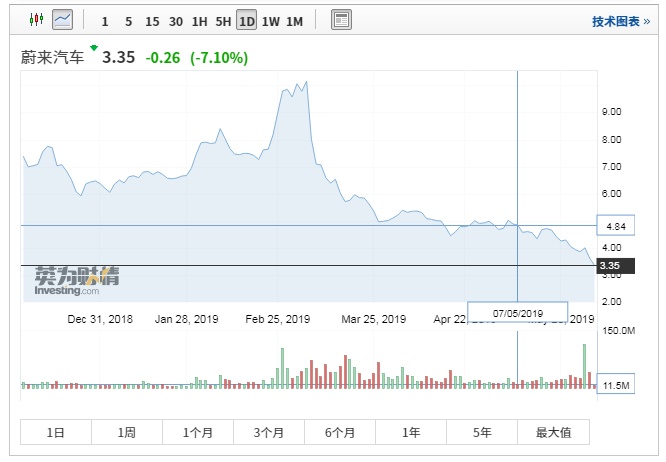This screenshot has height=462, width=666.
Task: Select the 1W interval
Action: click(x=271, y=21)
